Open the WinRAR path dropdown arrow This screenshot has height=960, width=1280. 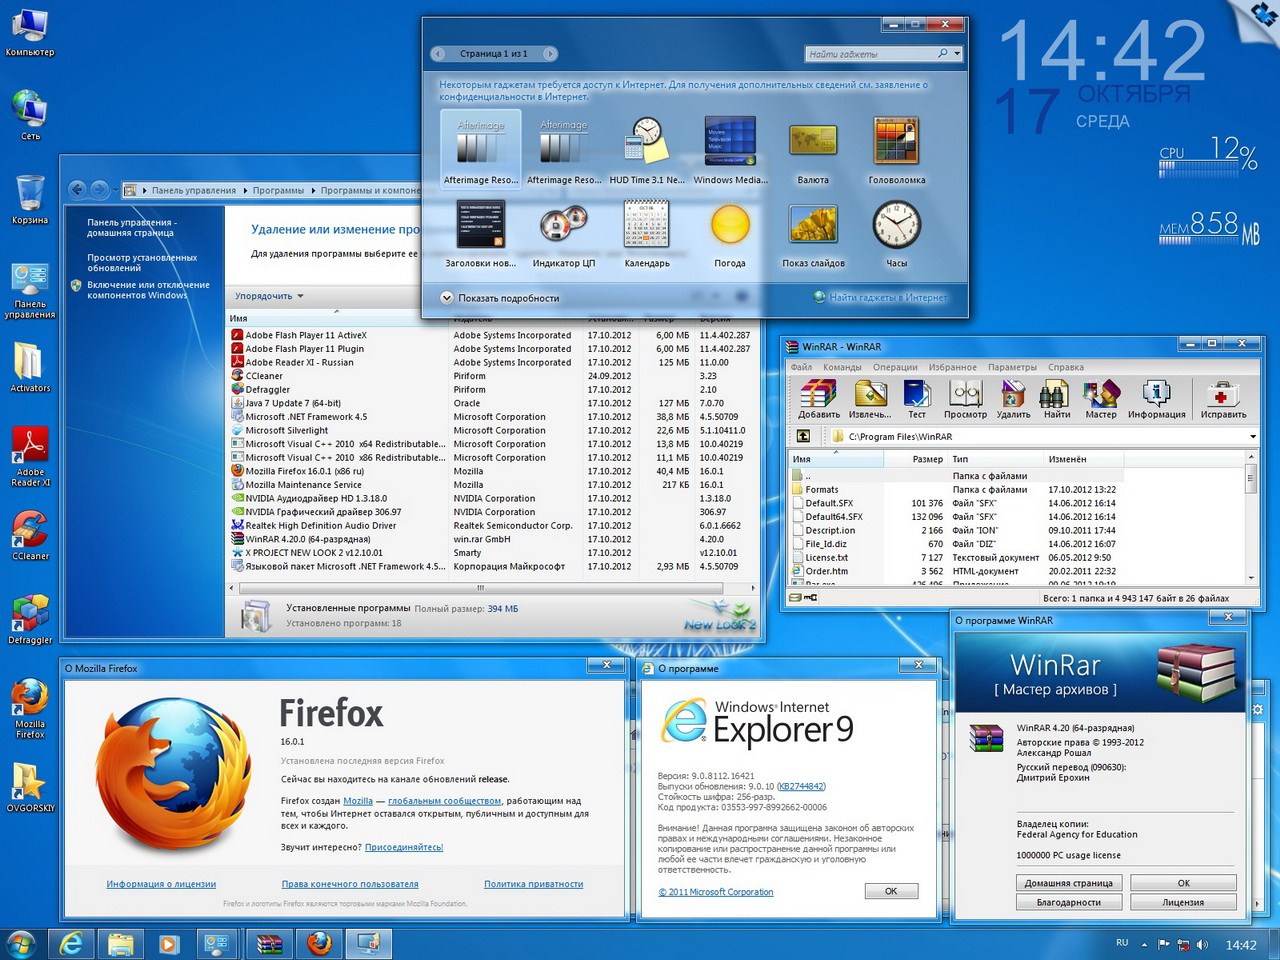[1253, 436]
